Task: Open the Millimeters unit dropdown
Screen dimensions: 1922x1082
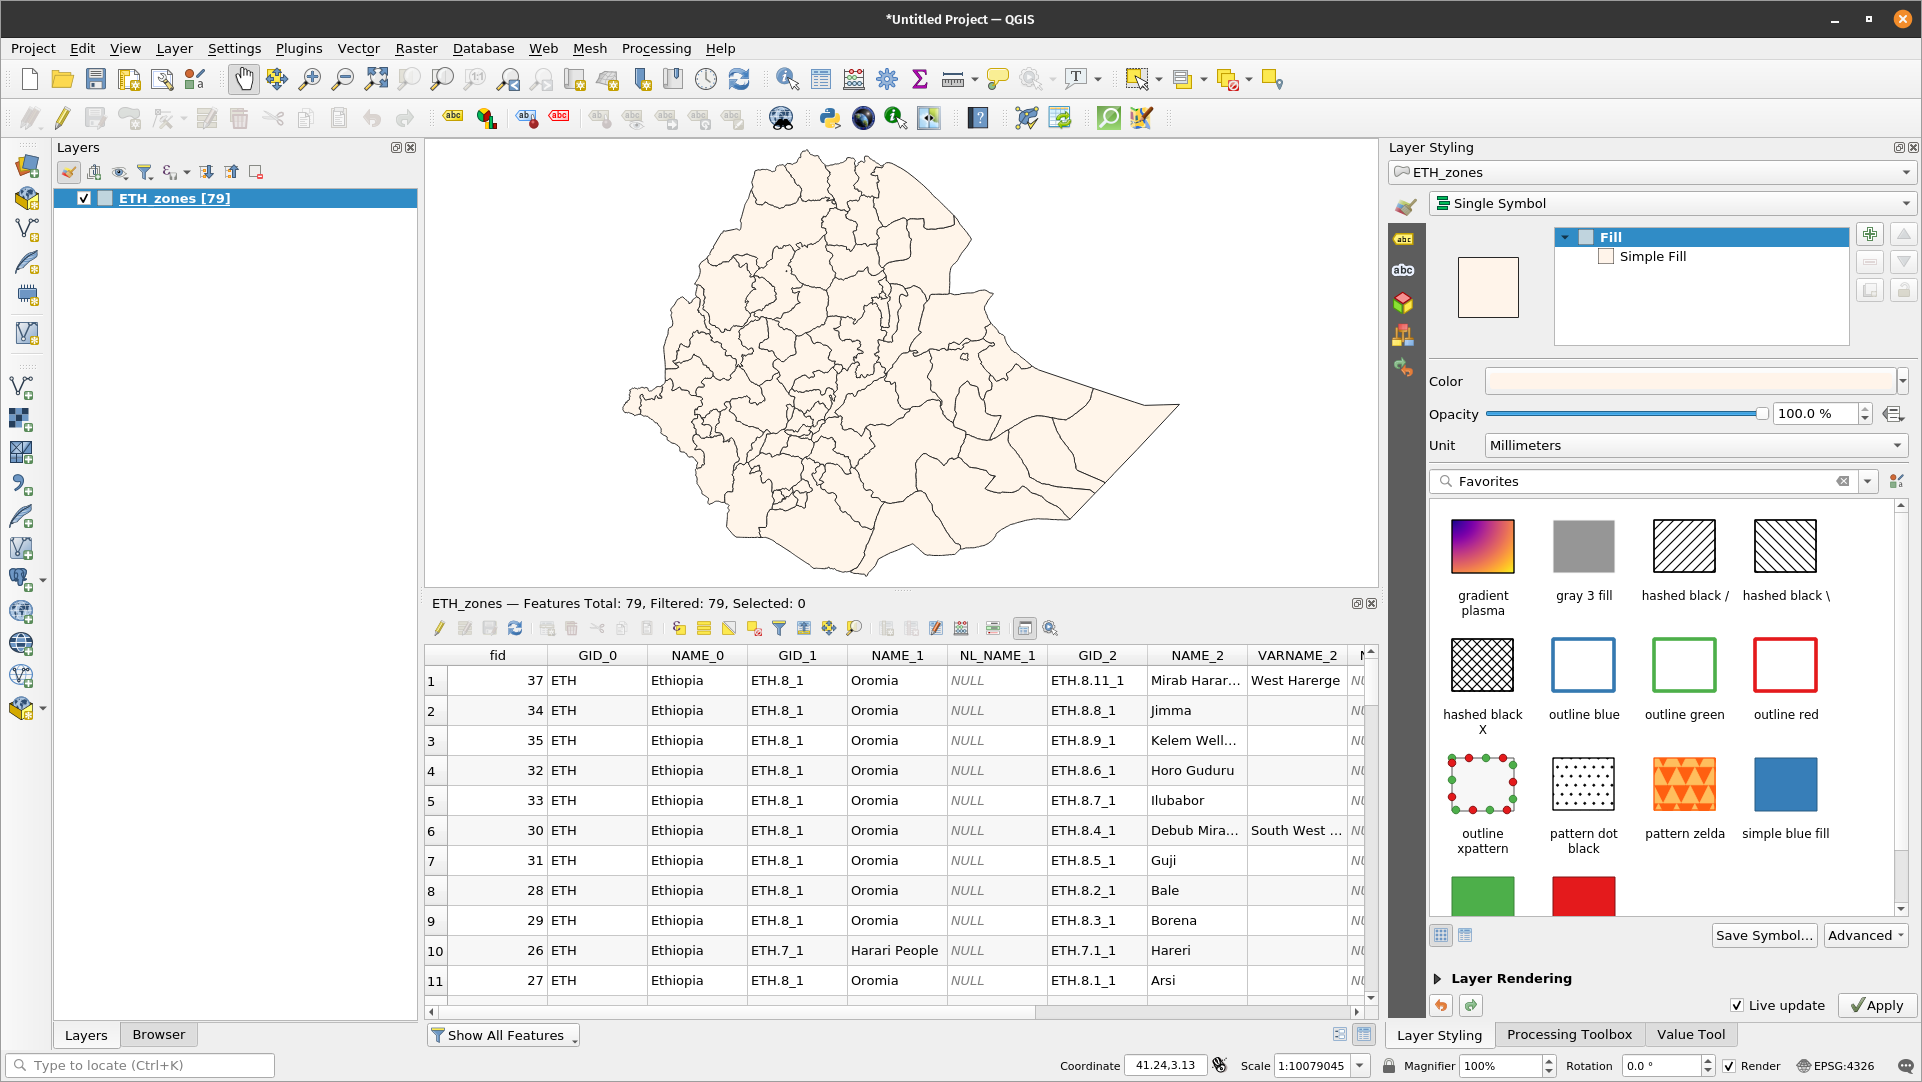Action: [x=1696, y=446]
